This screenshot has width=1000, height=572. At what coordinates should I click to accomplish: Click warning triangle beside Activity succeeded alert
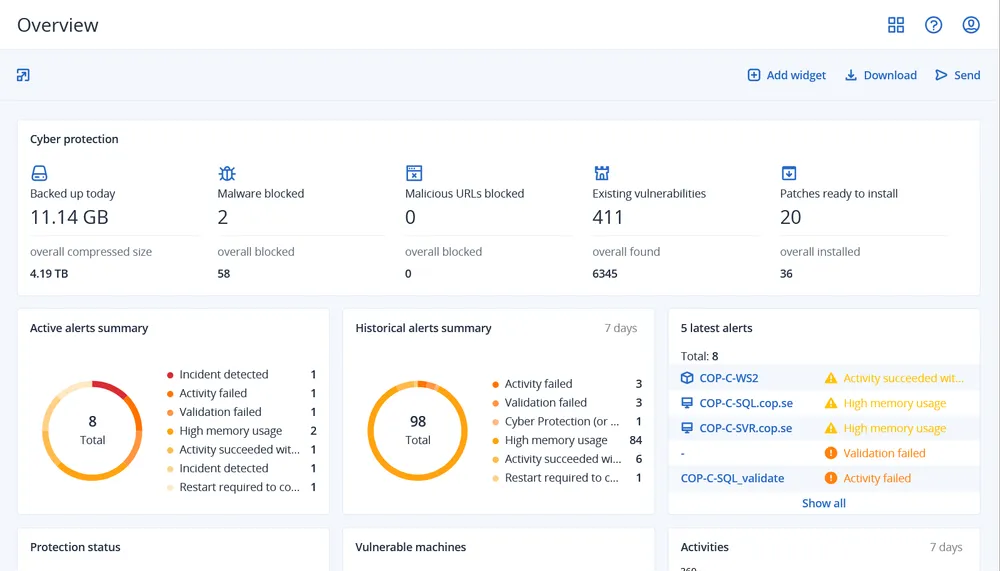(x=830, y=378)
